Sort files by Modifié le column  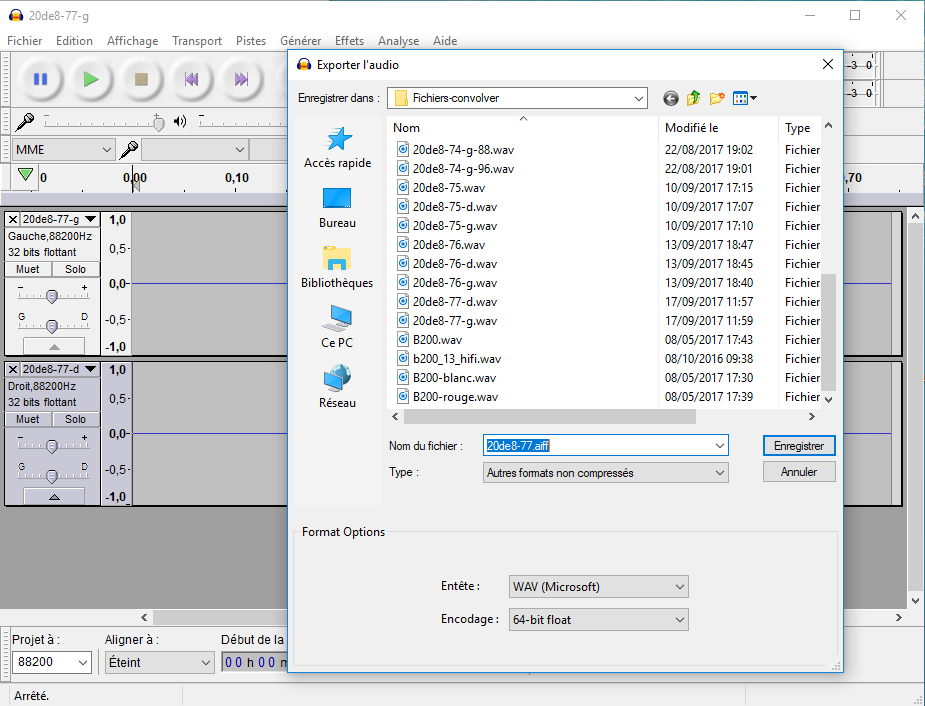pos(718,127)
